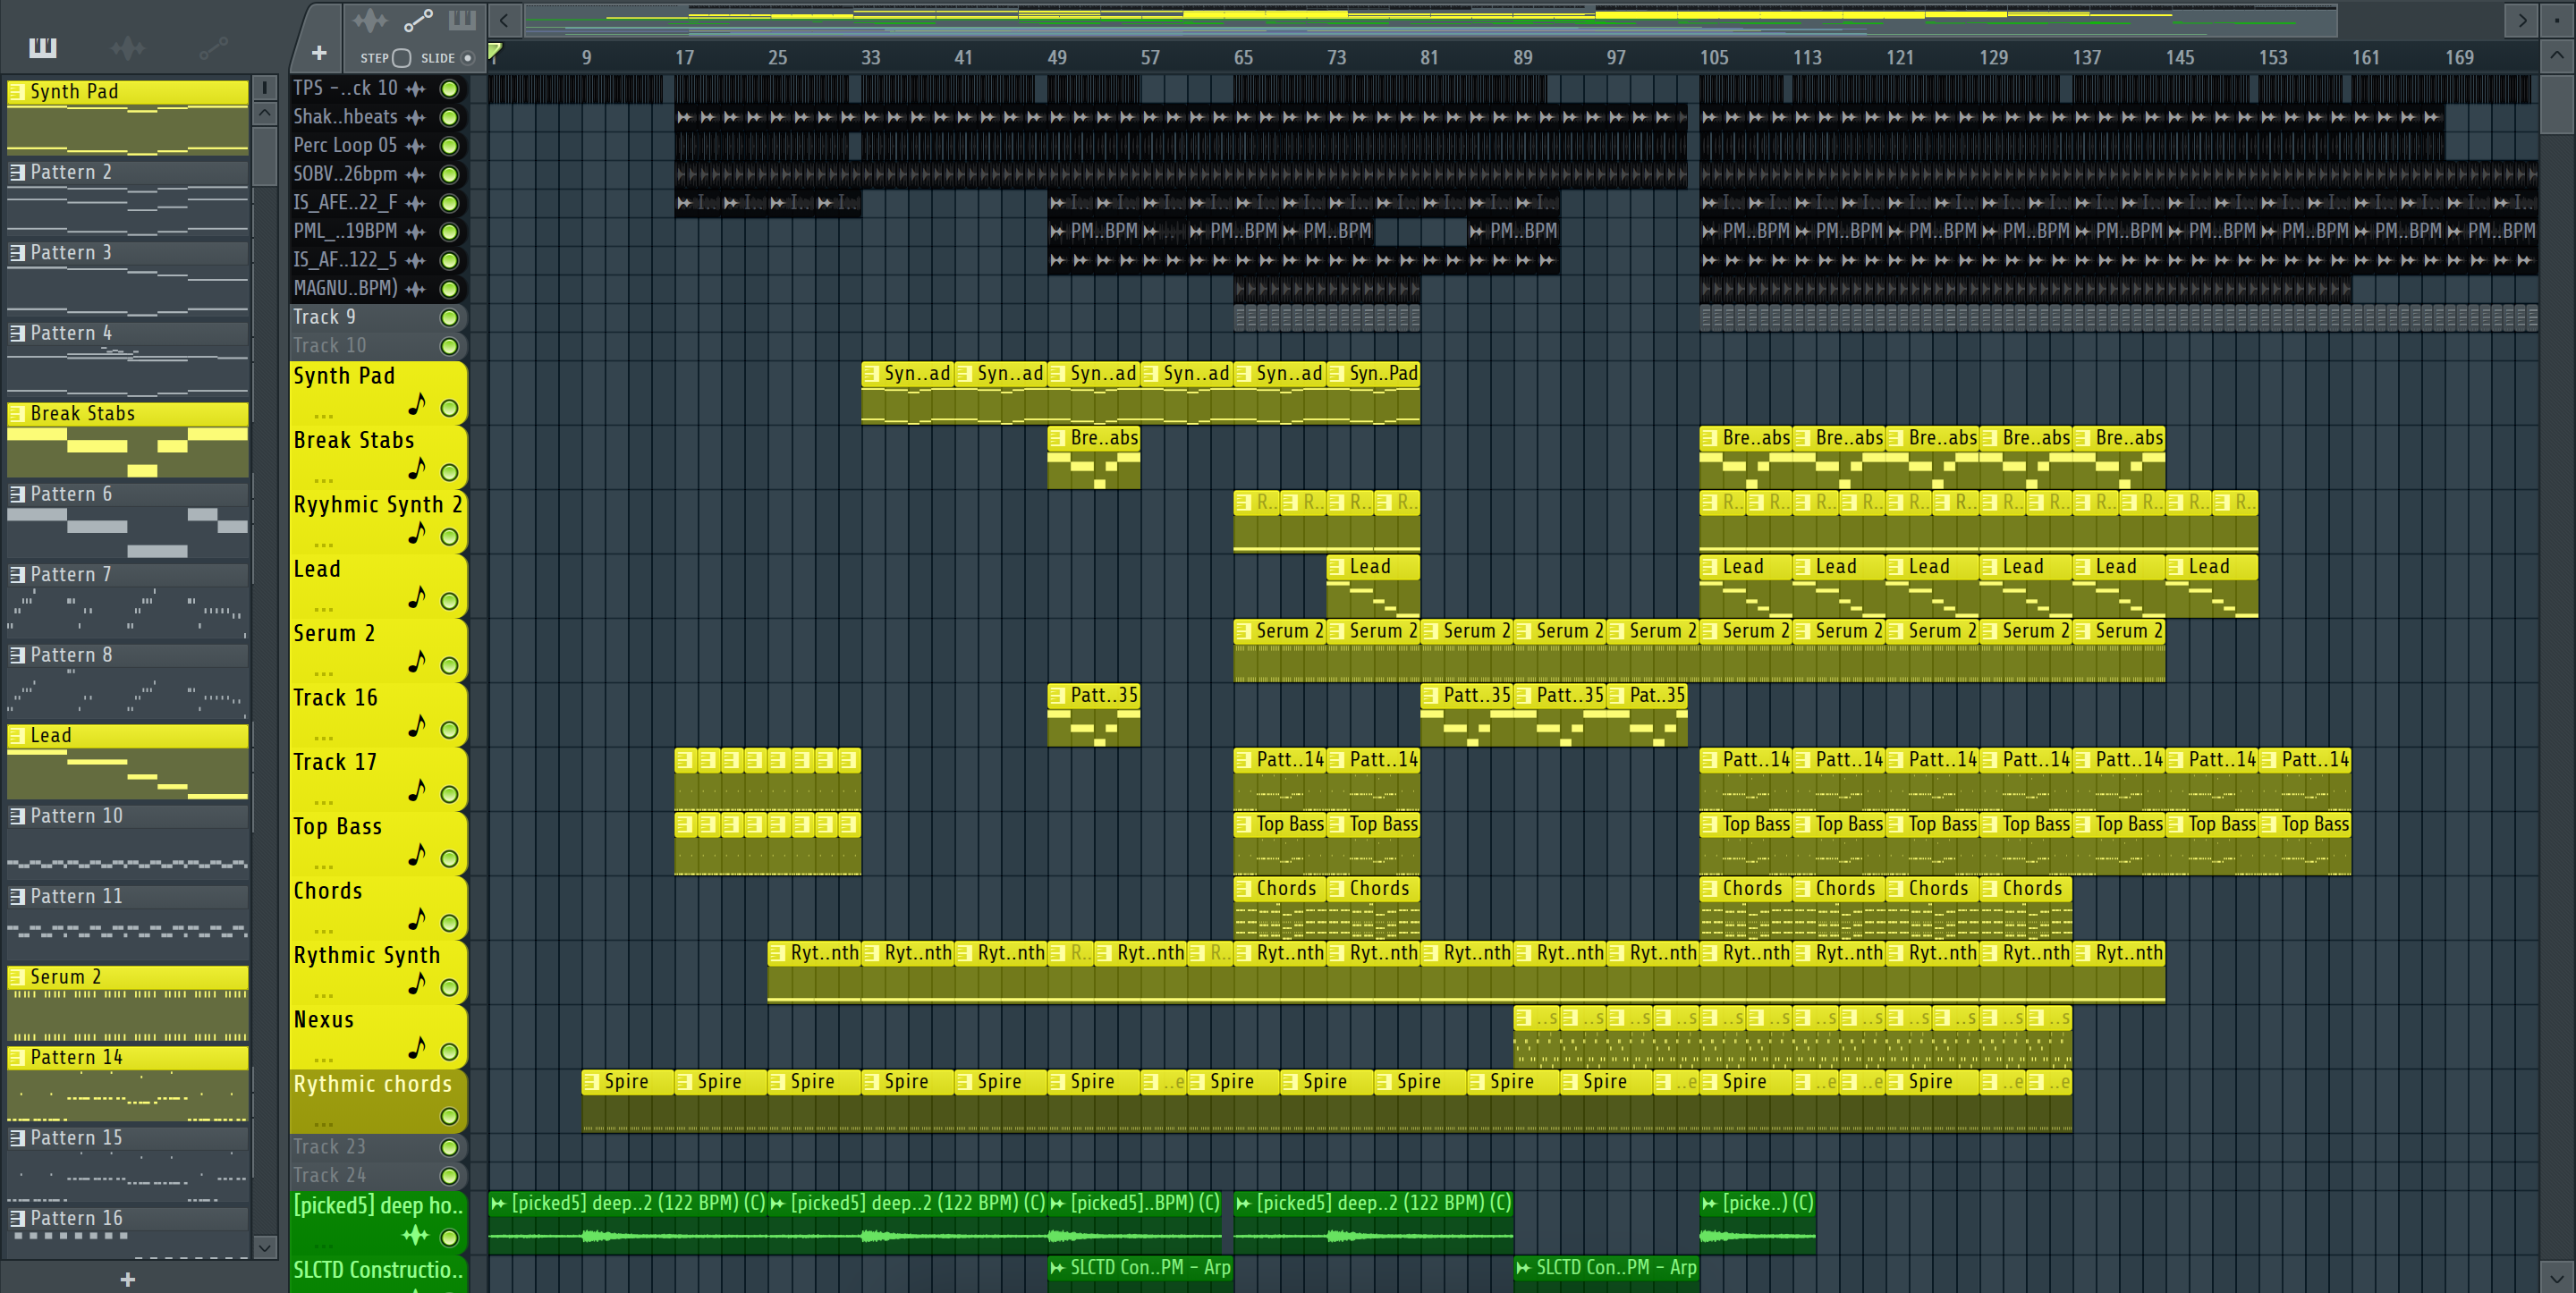Click bar 105 on the timeline ruler
The width and height of the screenshot is (2576, 1293).
1714,57
